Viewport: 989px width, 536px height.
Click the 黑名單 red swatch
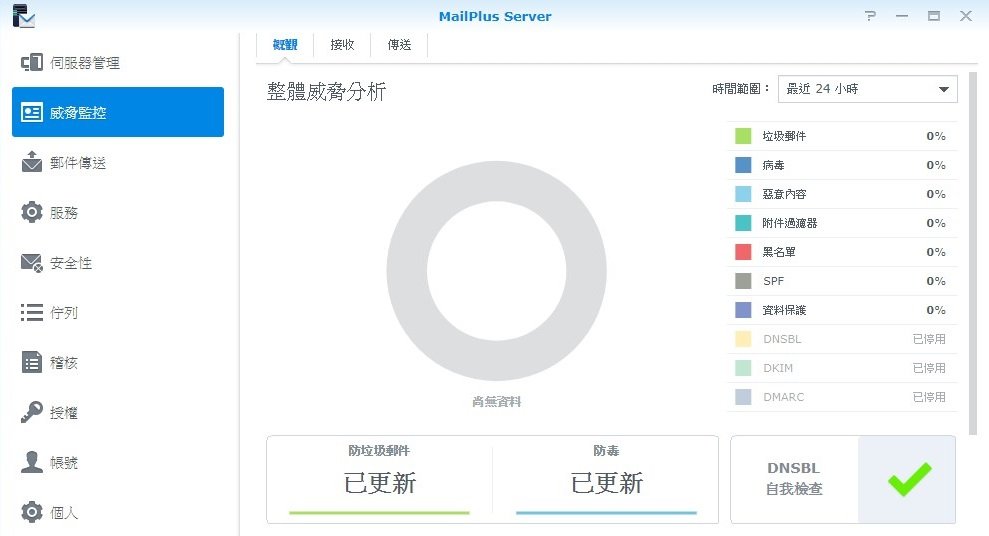click(x=743, y=252)
